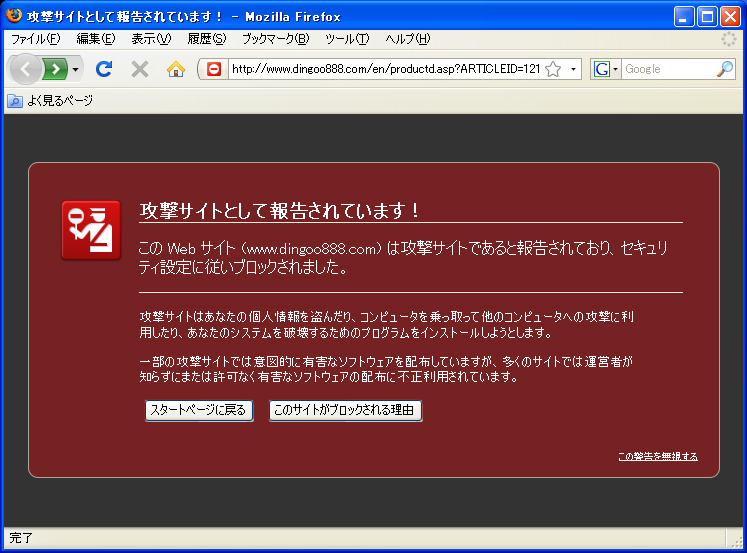The width and height of the screenshot is (747, 553).
Task: Open the ブックマーク(B) menu
Action: tap(275, 39)
